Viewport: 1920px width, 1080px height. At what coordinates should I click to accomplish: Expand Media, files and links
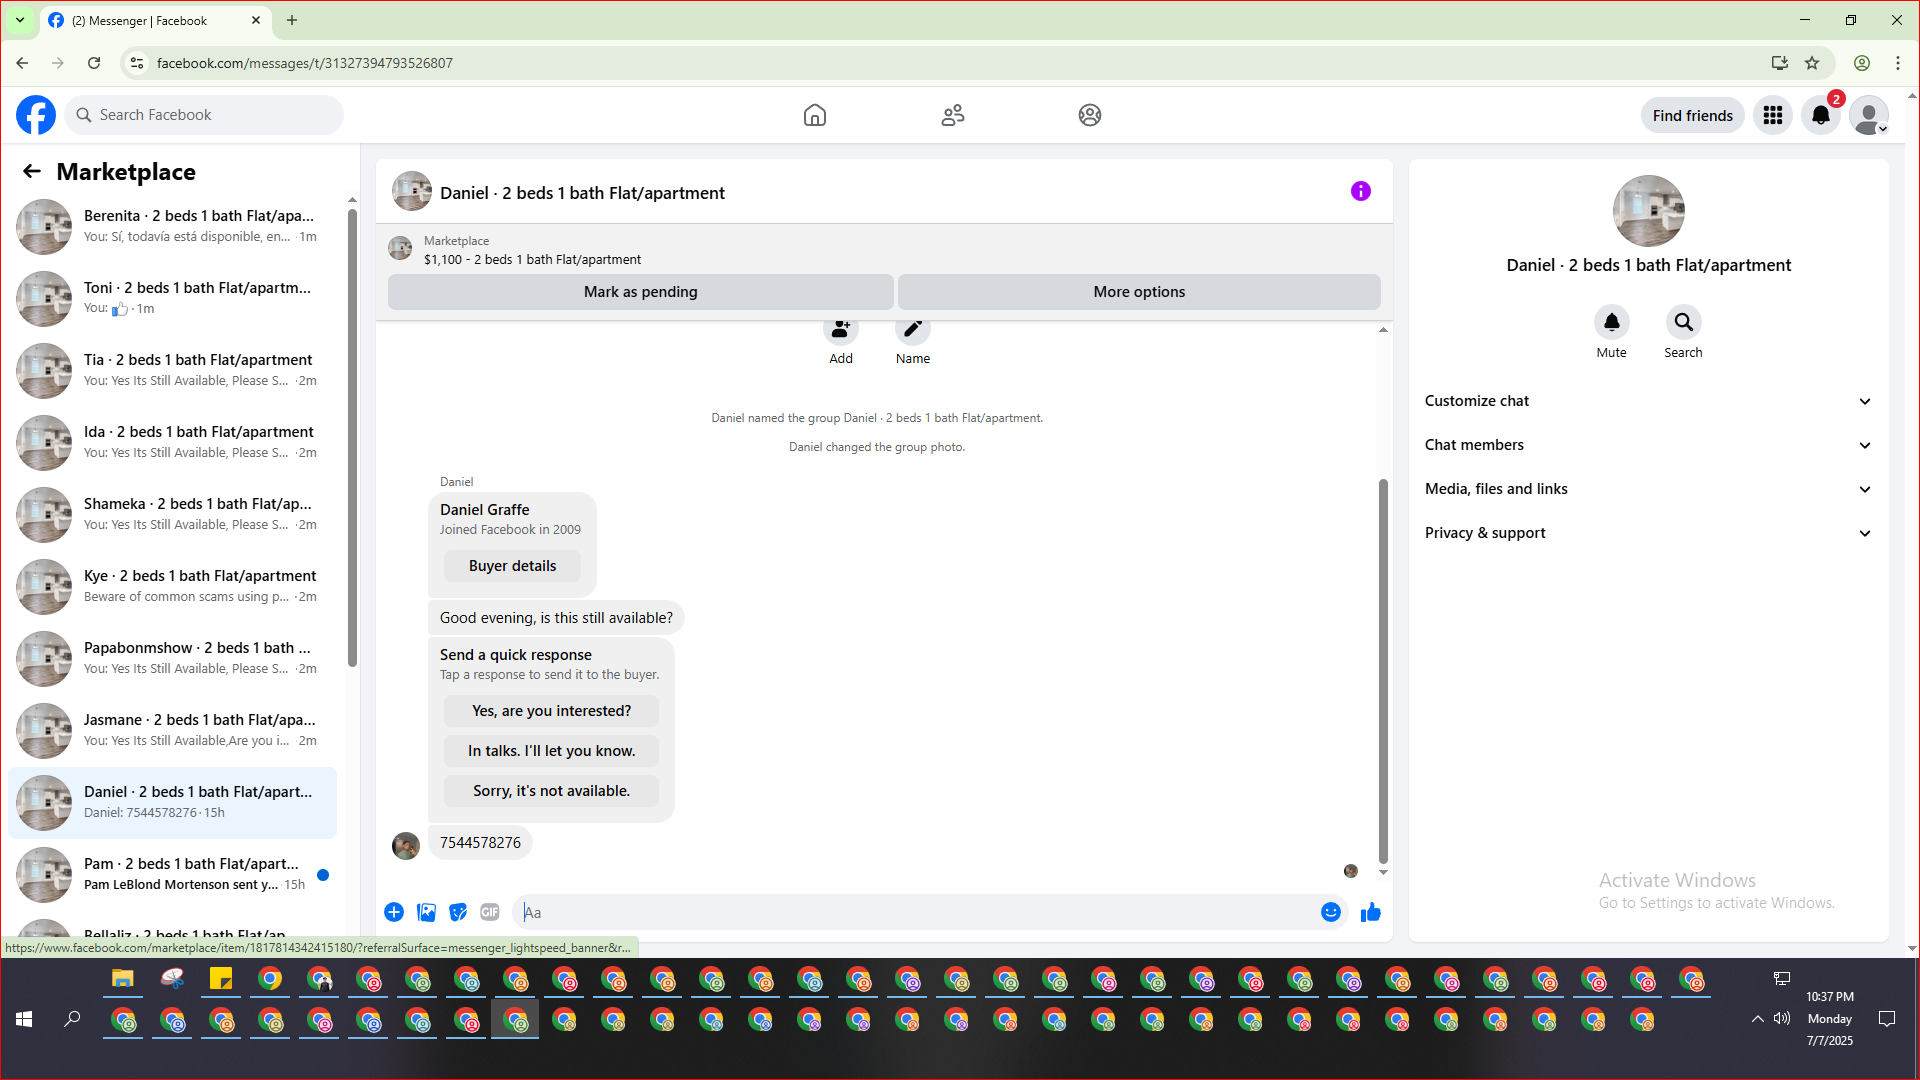click(x=1647, y=489)
